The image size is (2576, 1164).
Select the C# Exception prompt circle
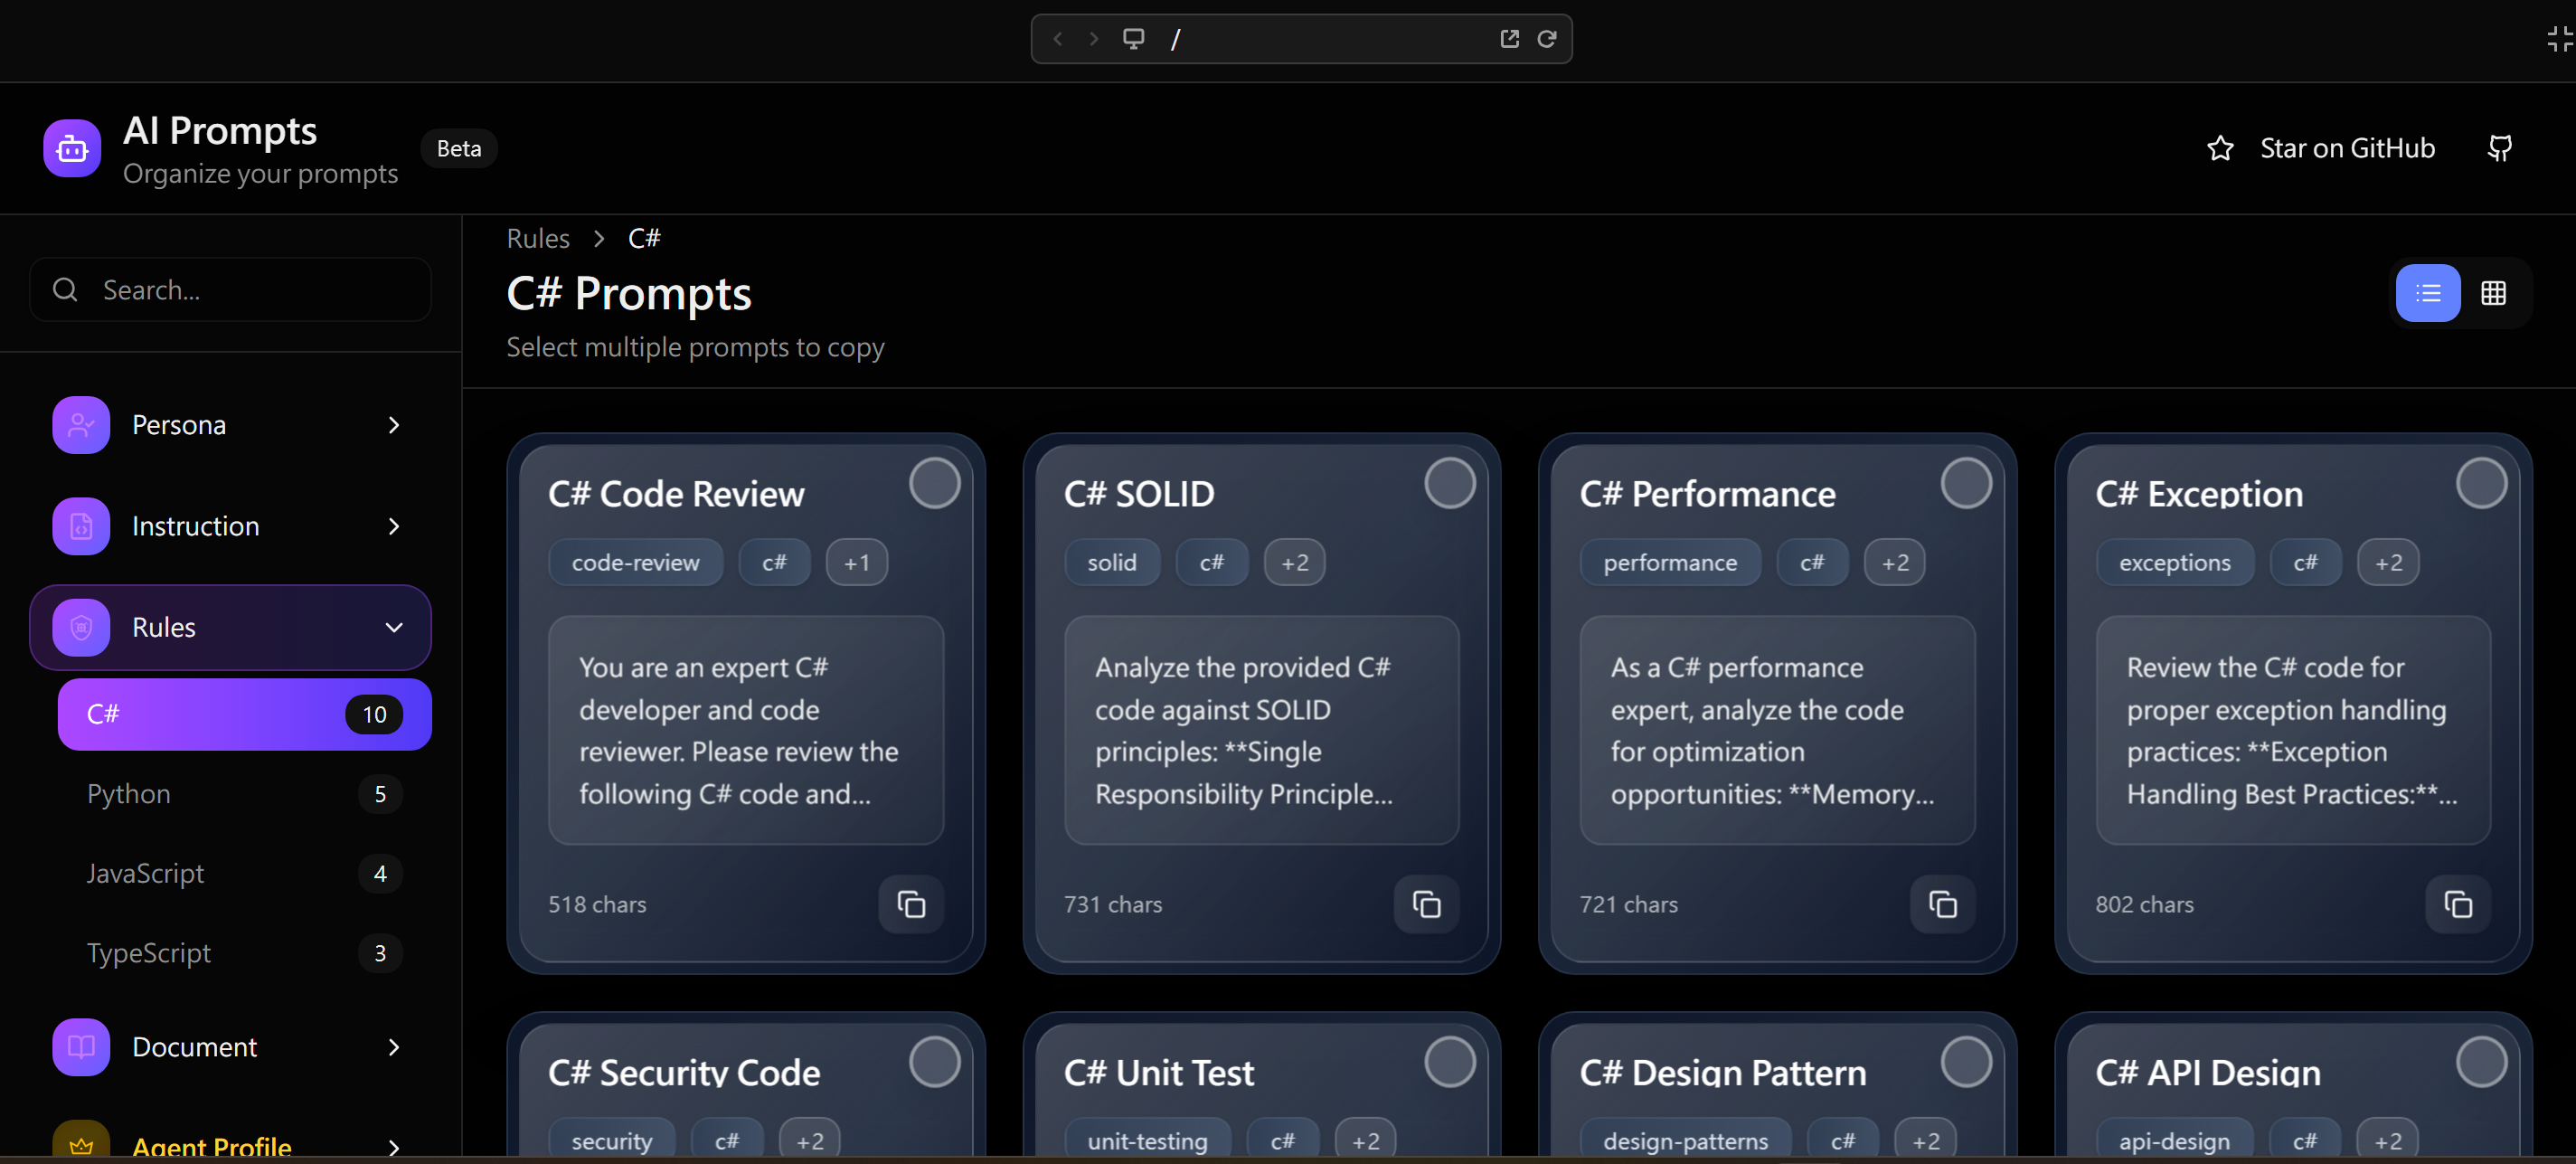click(2481, 483)
